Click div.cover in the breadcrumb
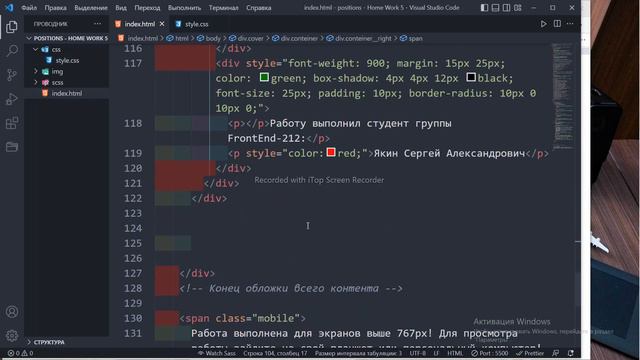 coord(251,38)
